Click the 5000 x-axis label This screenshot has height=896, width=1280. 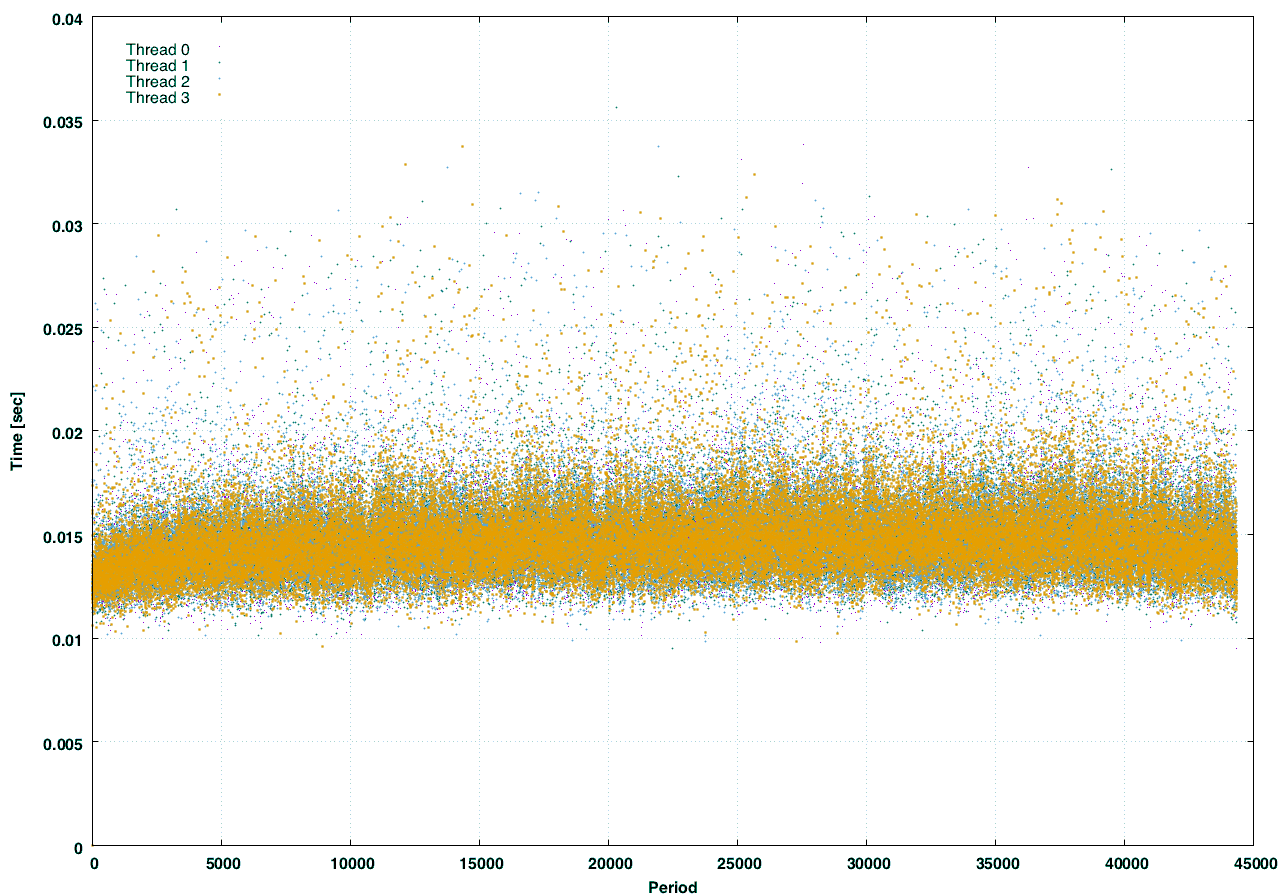pos(221,863)
